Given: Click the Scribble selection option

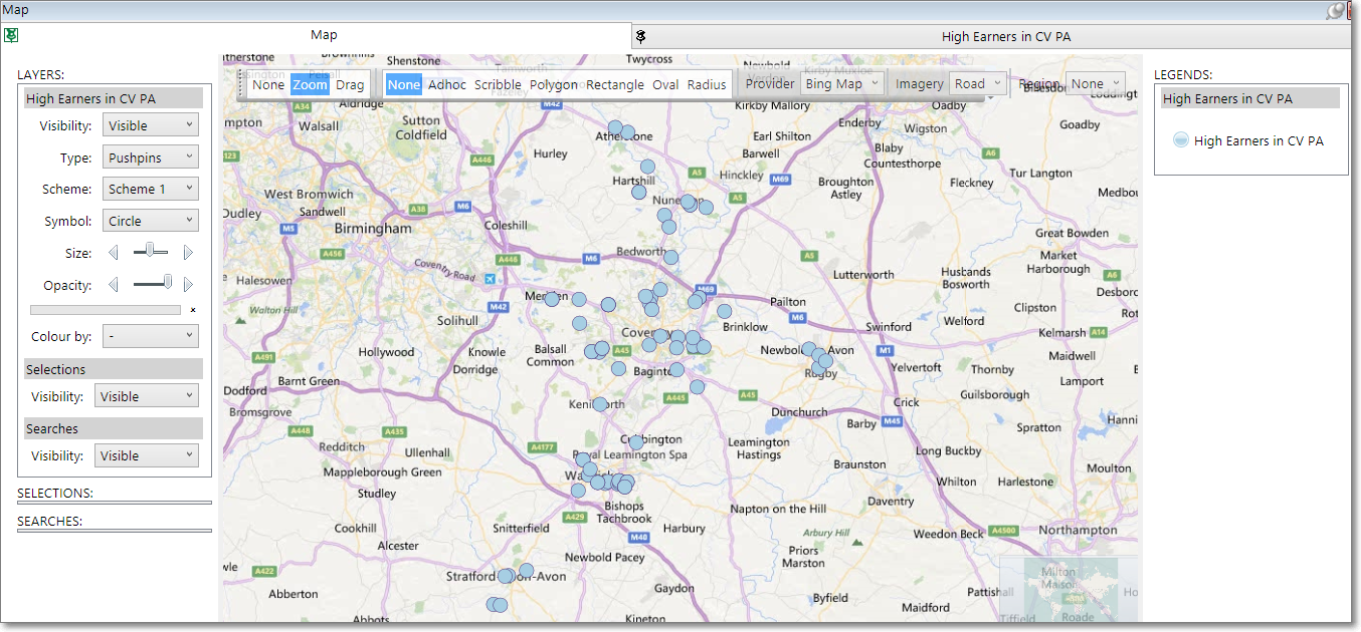Looking at the screenshot, I should (497, 85).
